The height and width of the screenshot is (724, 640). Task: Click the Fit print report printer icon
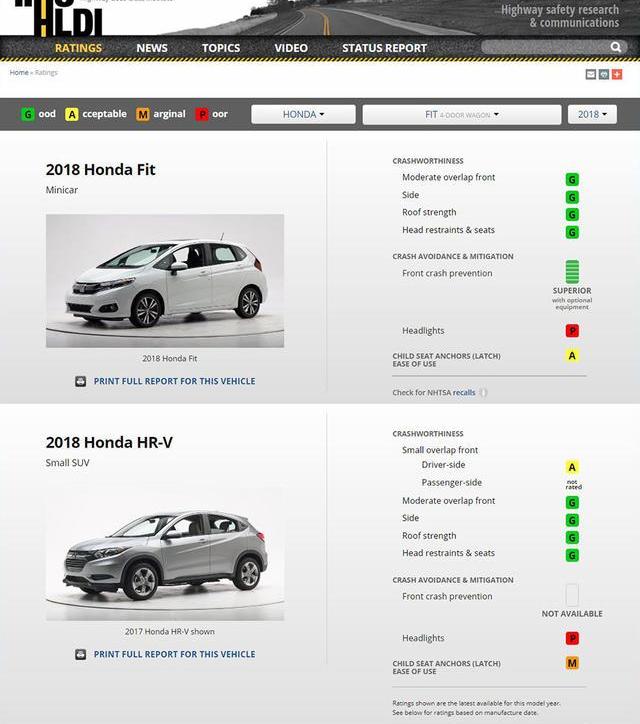(81, 381)
